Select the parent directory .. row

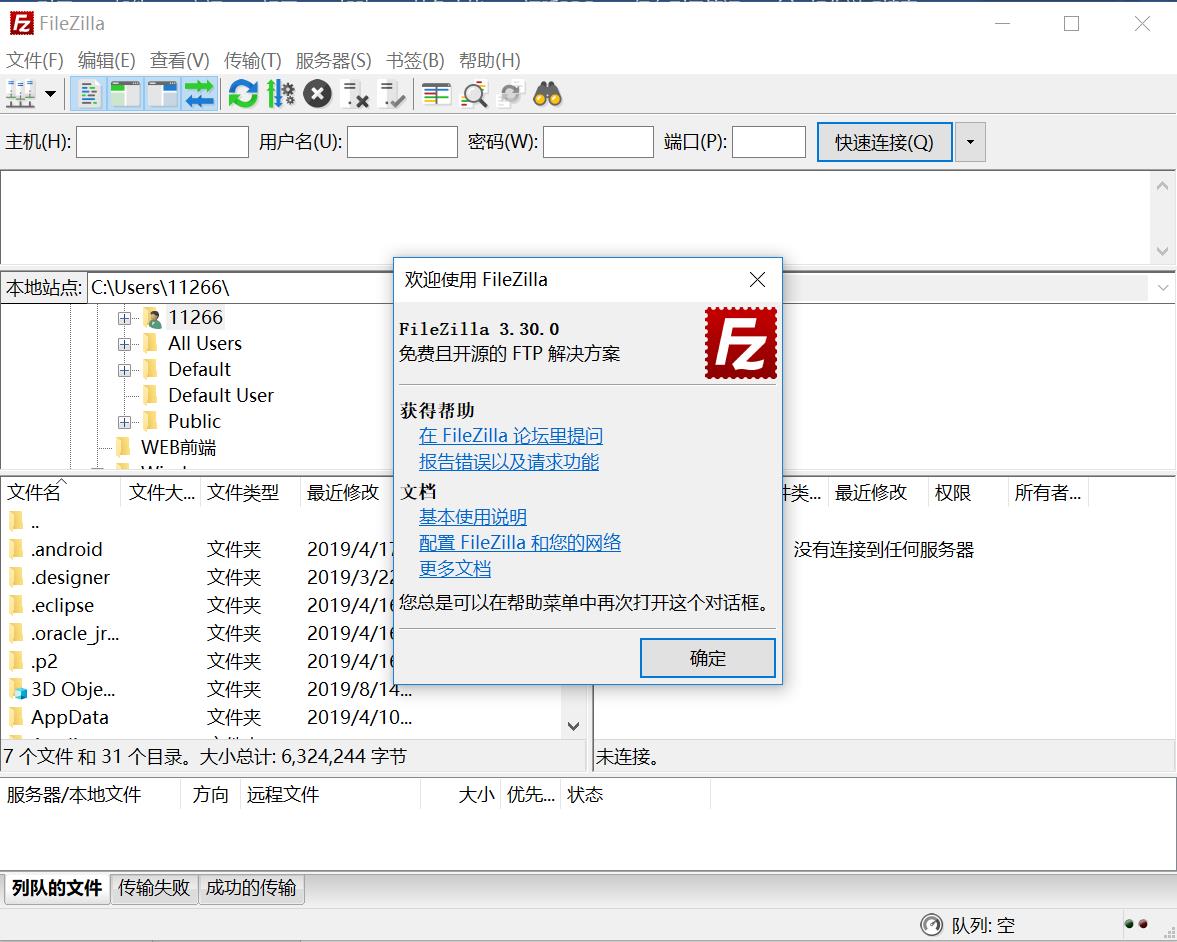coord(198,522)
